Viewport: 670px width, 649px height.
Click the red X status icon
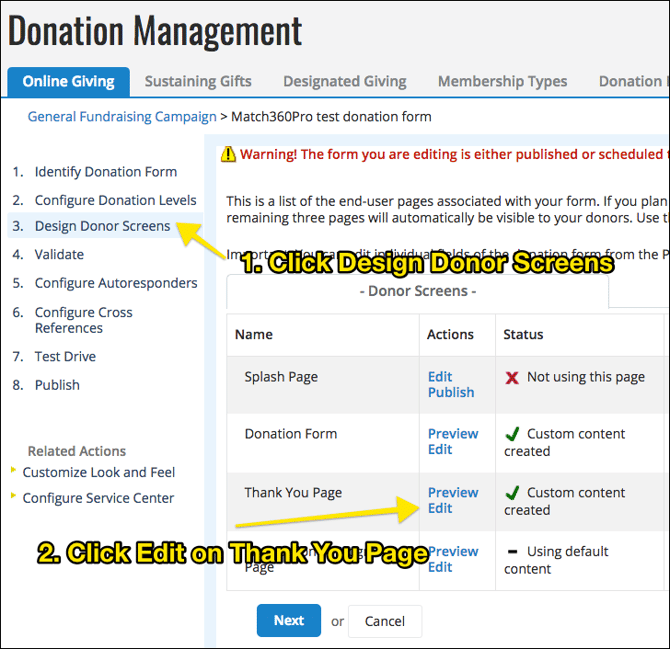point(512,377)
